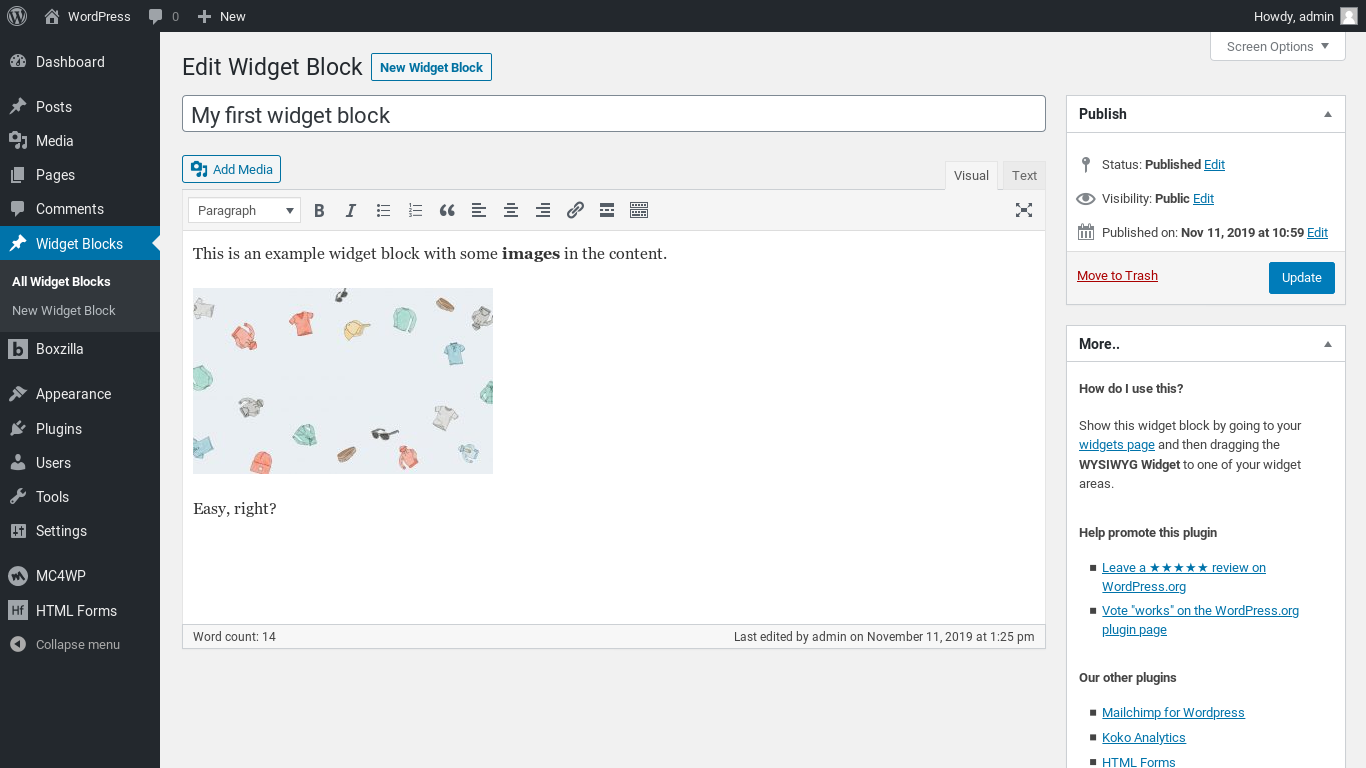Open the Screen Options dropdown
Screen dimensions: 1366x768
click(1278, 46)
